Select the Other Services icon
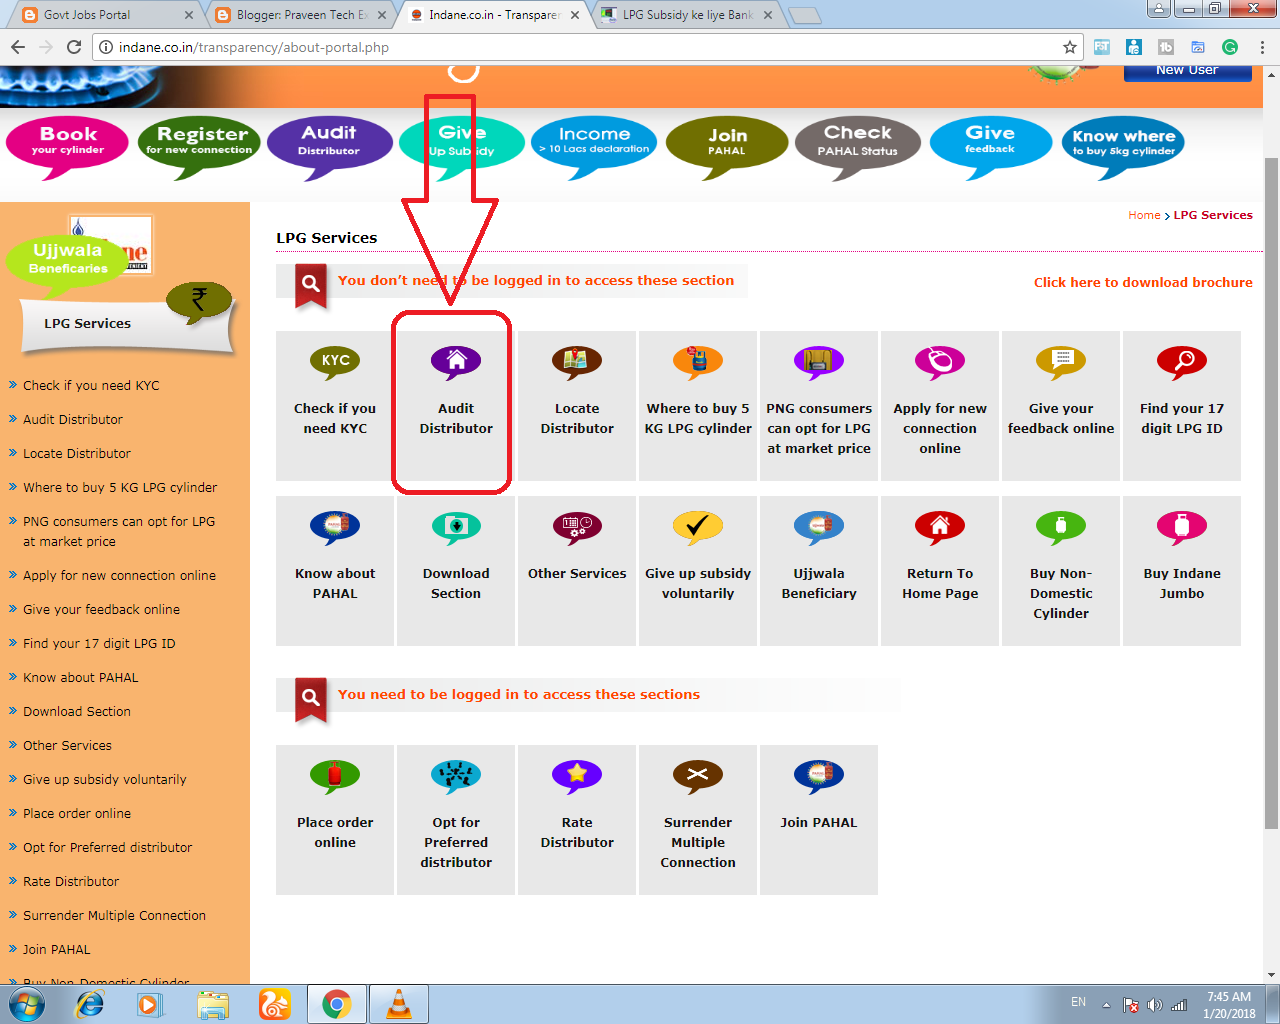The height and width of the screenshot is (1024, 1280). [x=577, y=527]
